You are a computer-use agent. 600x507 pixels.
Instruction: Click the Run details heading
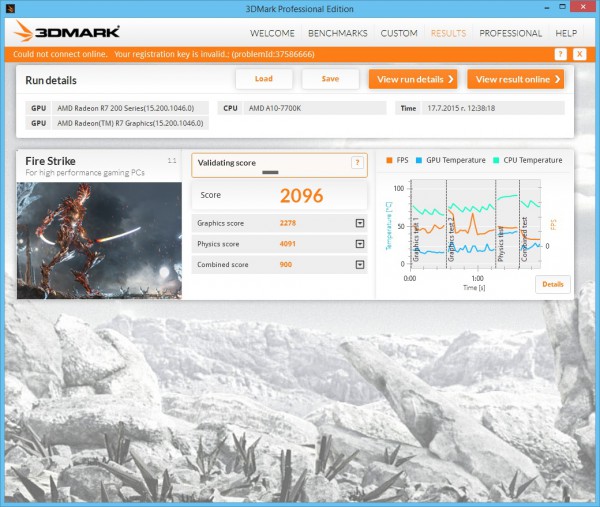(x=51, y=80)
